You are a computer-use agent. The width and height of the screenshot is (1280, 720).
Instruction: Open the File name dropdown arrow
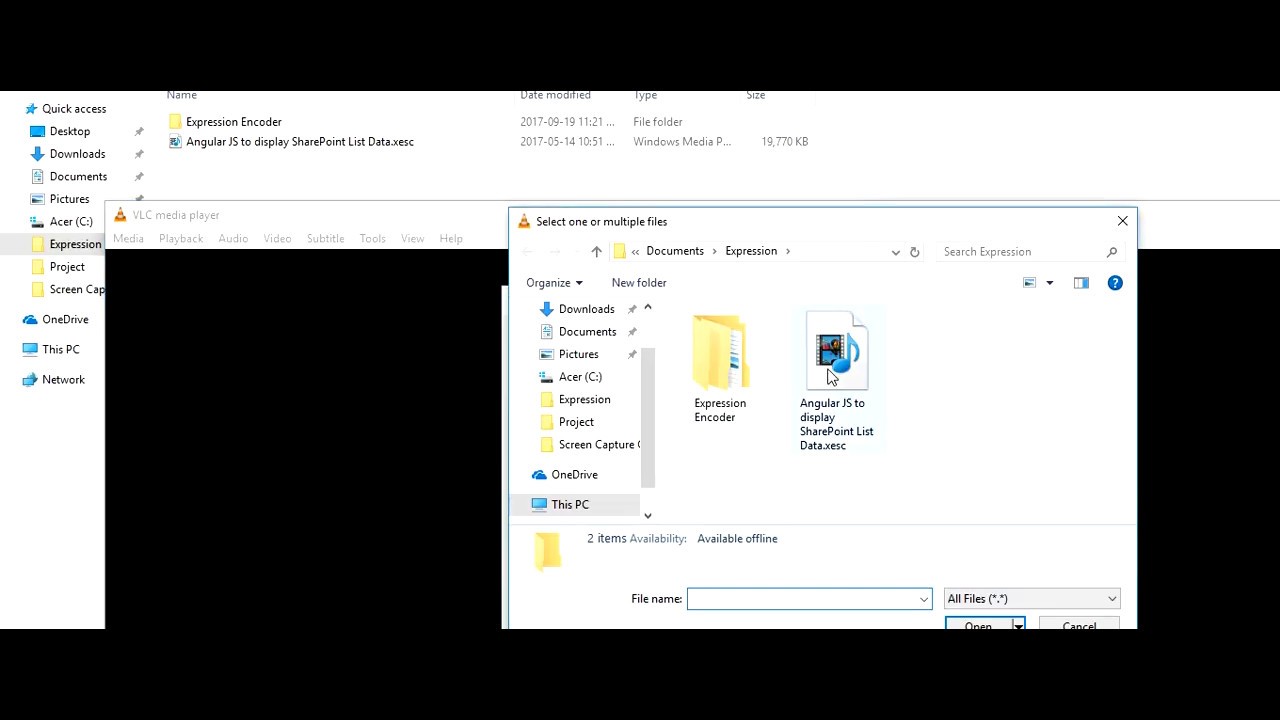[x=924, y=599]
